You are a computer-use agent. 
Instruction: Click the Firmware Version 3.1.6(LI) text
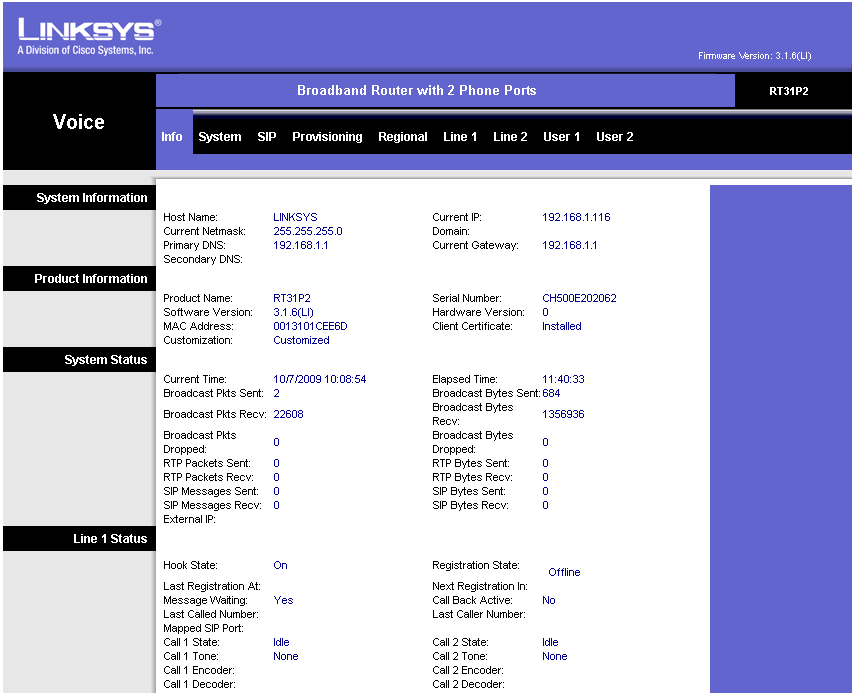(x=754, y=56)
